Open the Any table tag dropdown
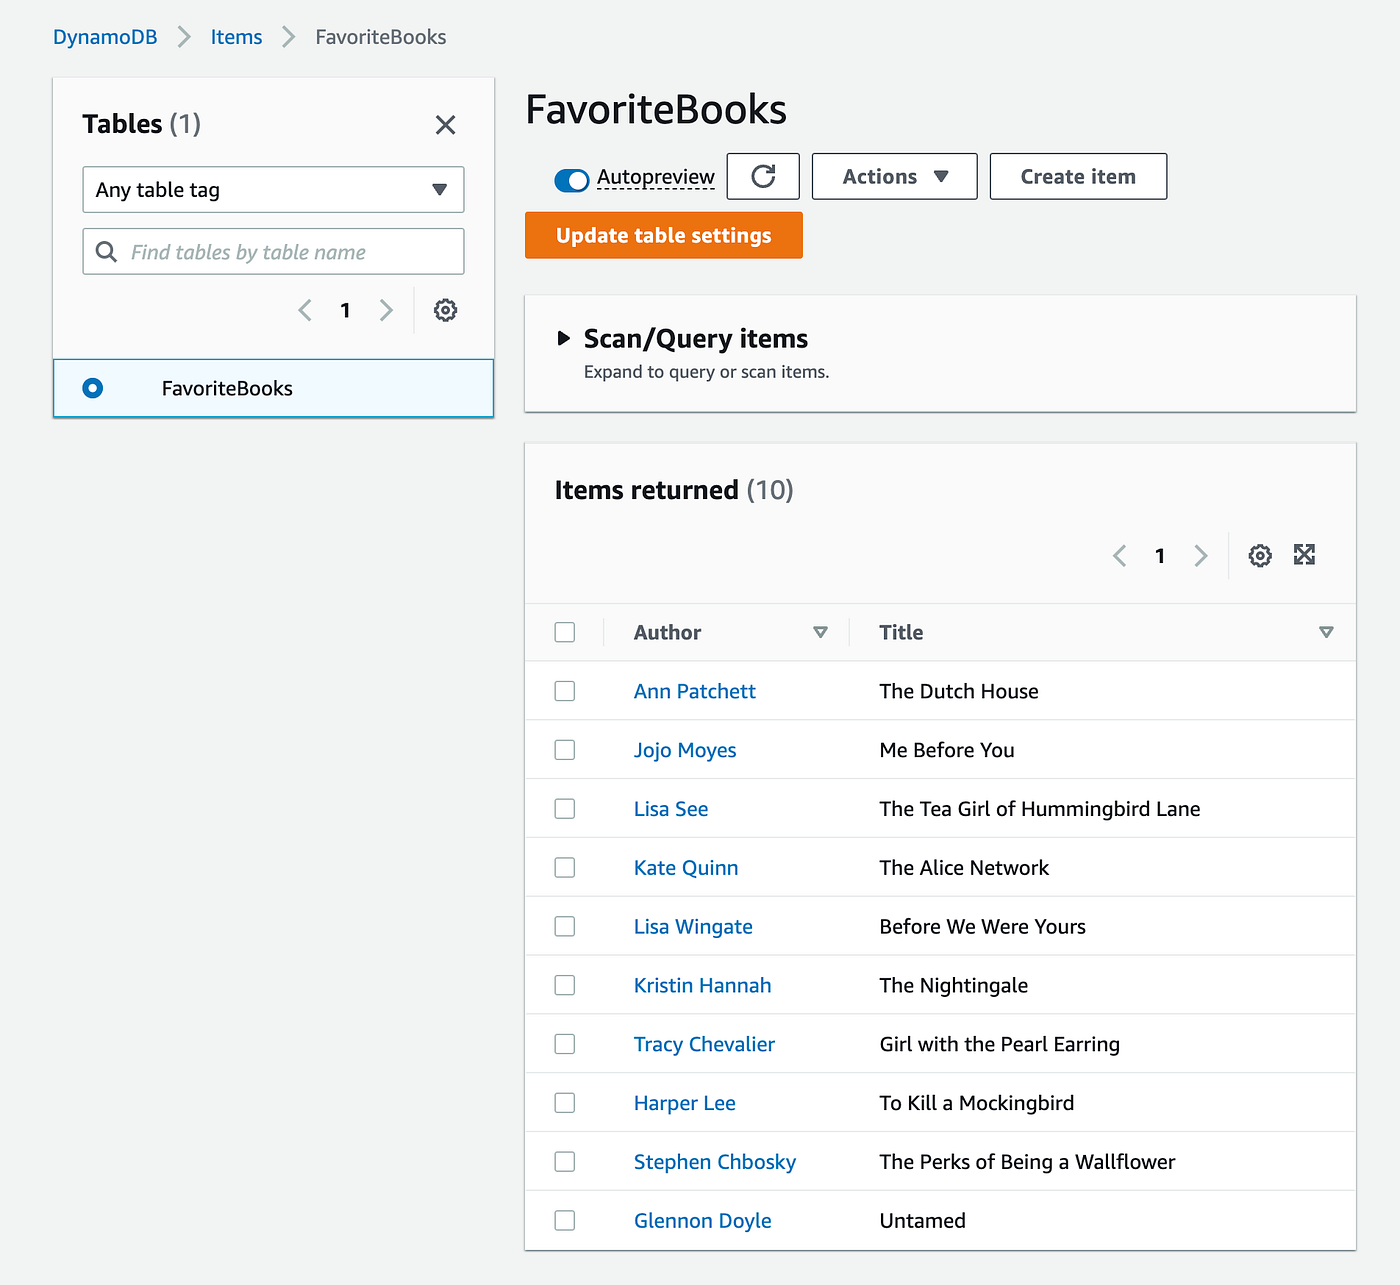1400x1285 pixels. pos(273,190)
